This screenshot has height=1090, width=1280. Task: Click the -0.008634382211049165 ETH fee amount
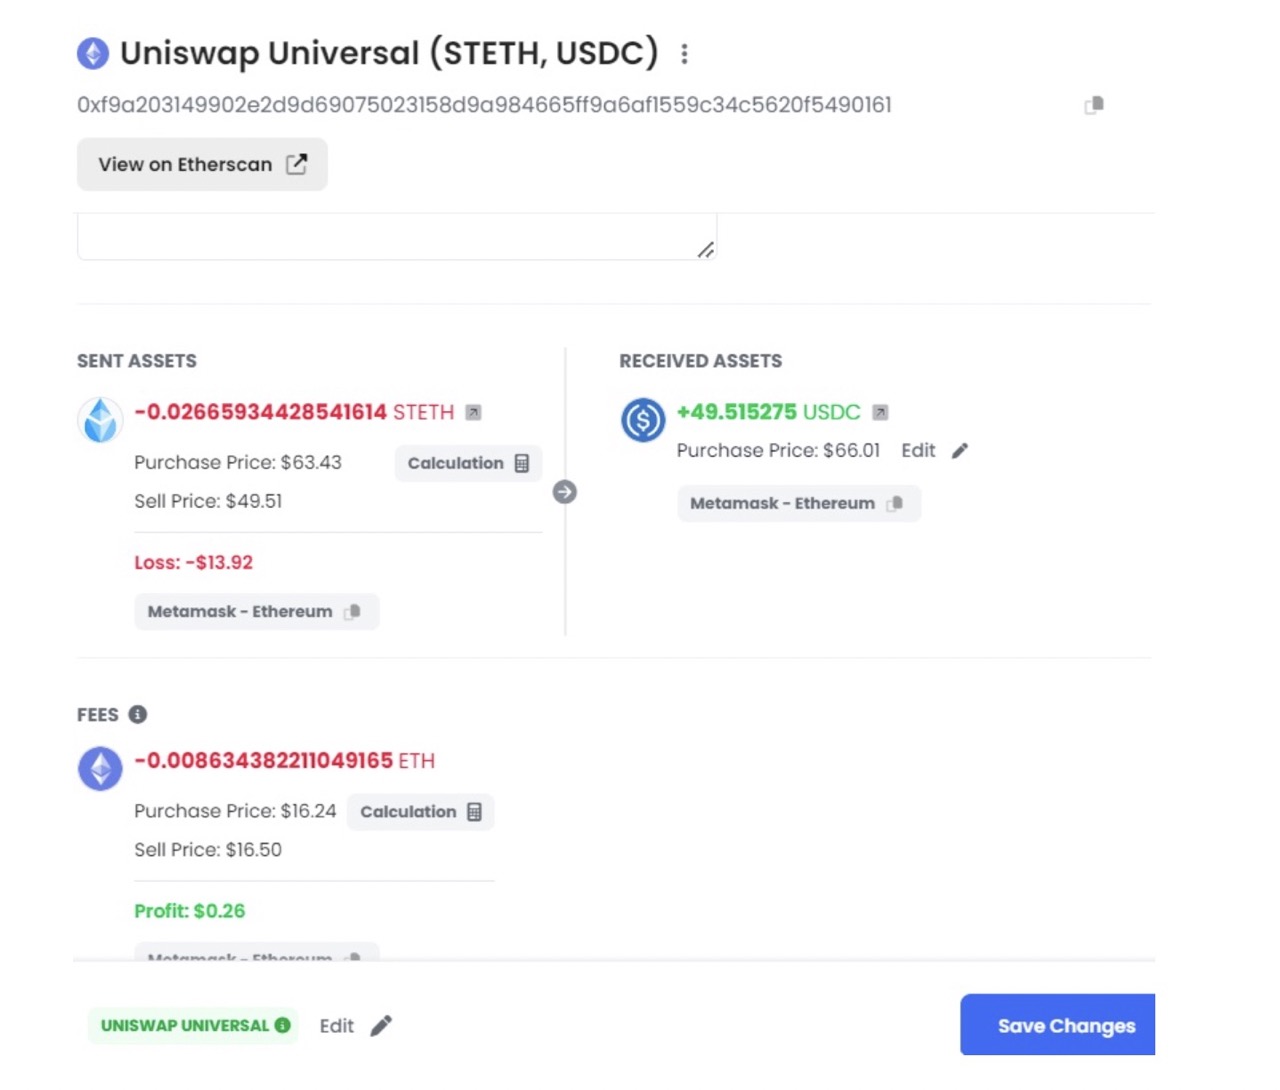click(285, 761)
